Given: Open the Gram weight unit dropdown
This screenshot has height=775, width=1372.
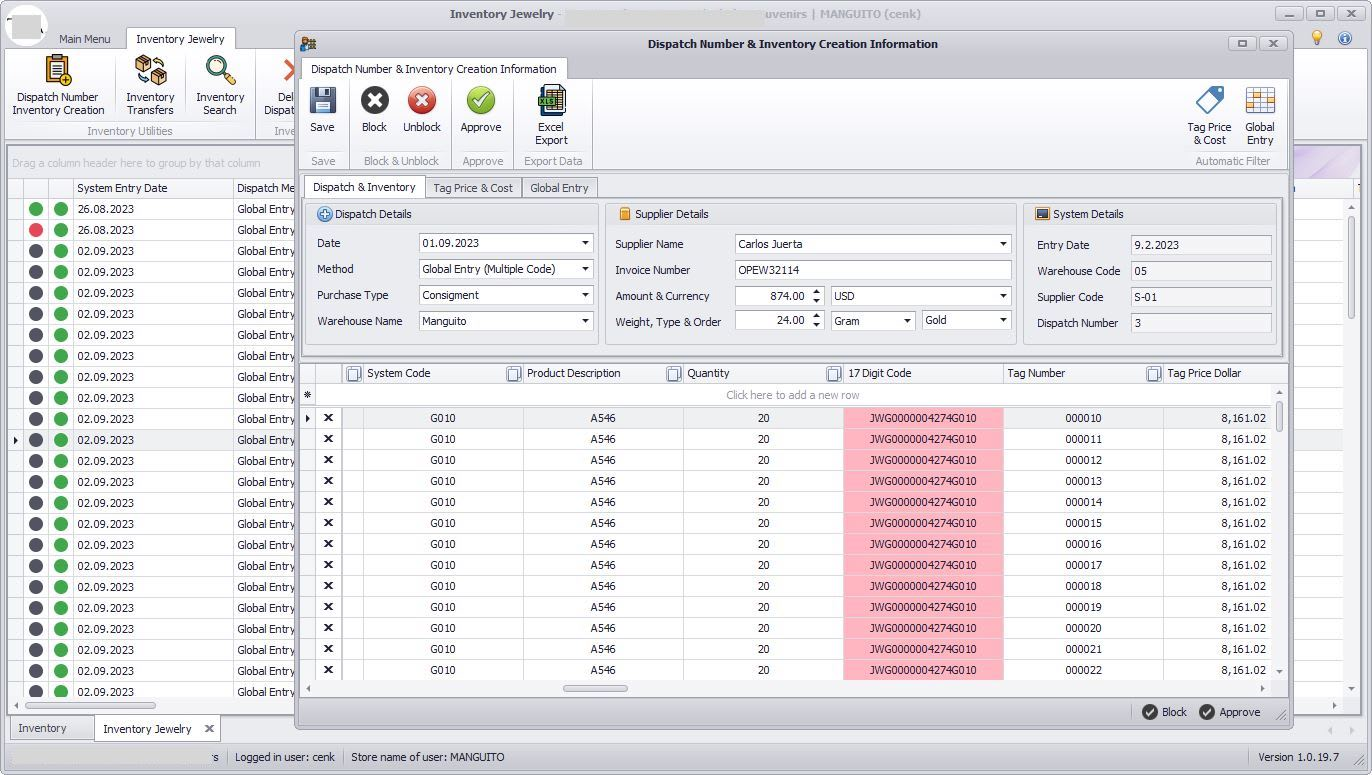Looking at the screenshot, I should (907, 321).
